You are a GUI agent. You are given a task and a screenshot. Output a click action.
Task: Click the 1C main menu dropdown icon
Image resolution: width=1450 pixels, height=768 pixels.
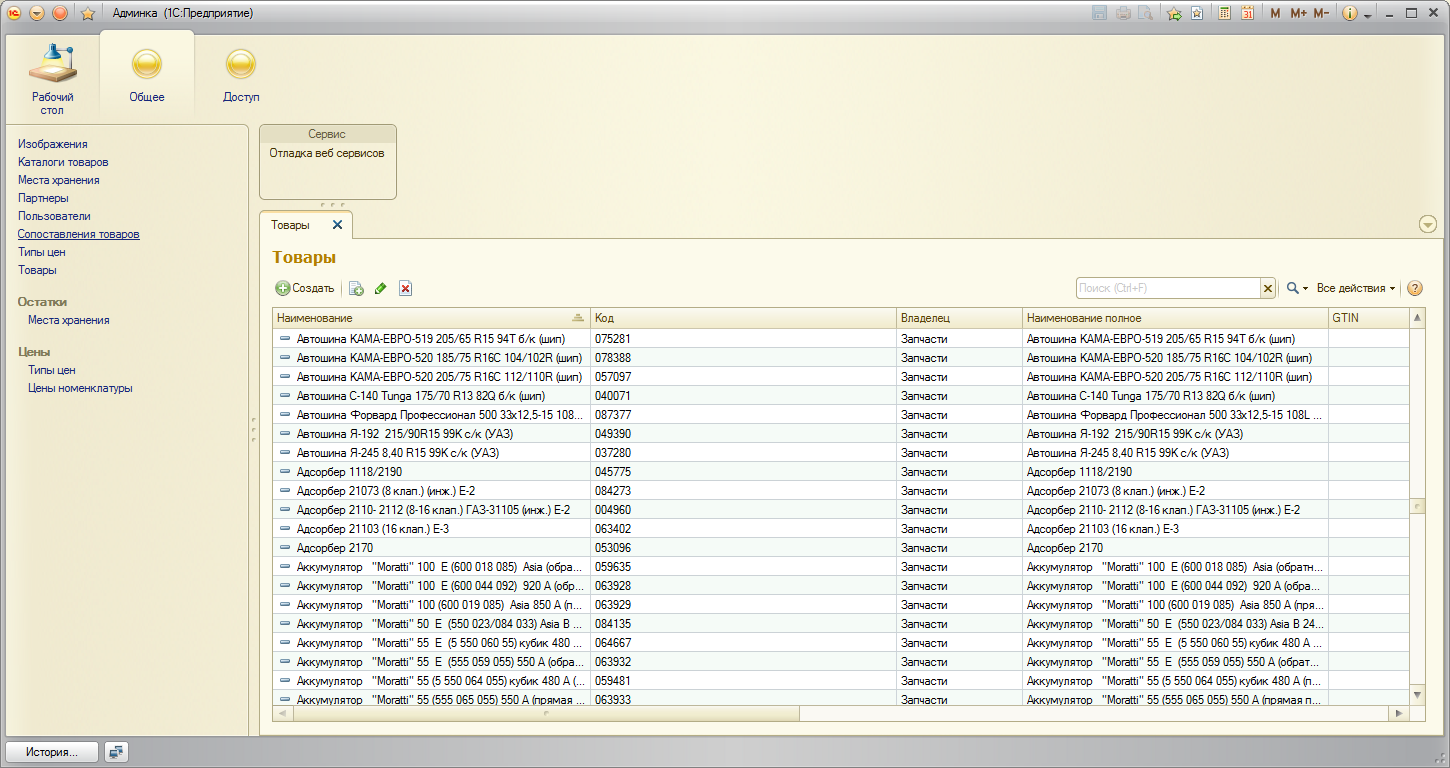pyautogui.click(x=37, y=13)
